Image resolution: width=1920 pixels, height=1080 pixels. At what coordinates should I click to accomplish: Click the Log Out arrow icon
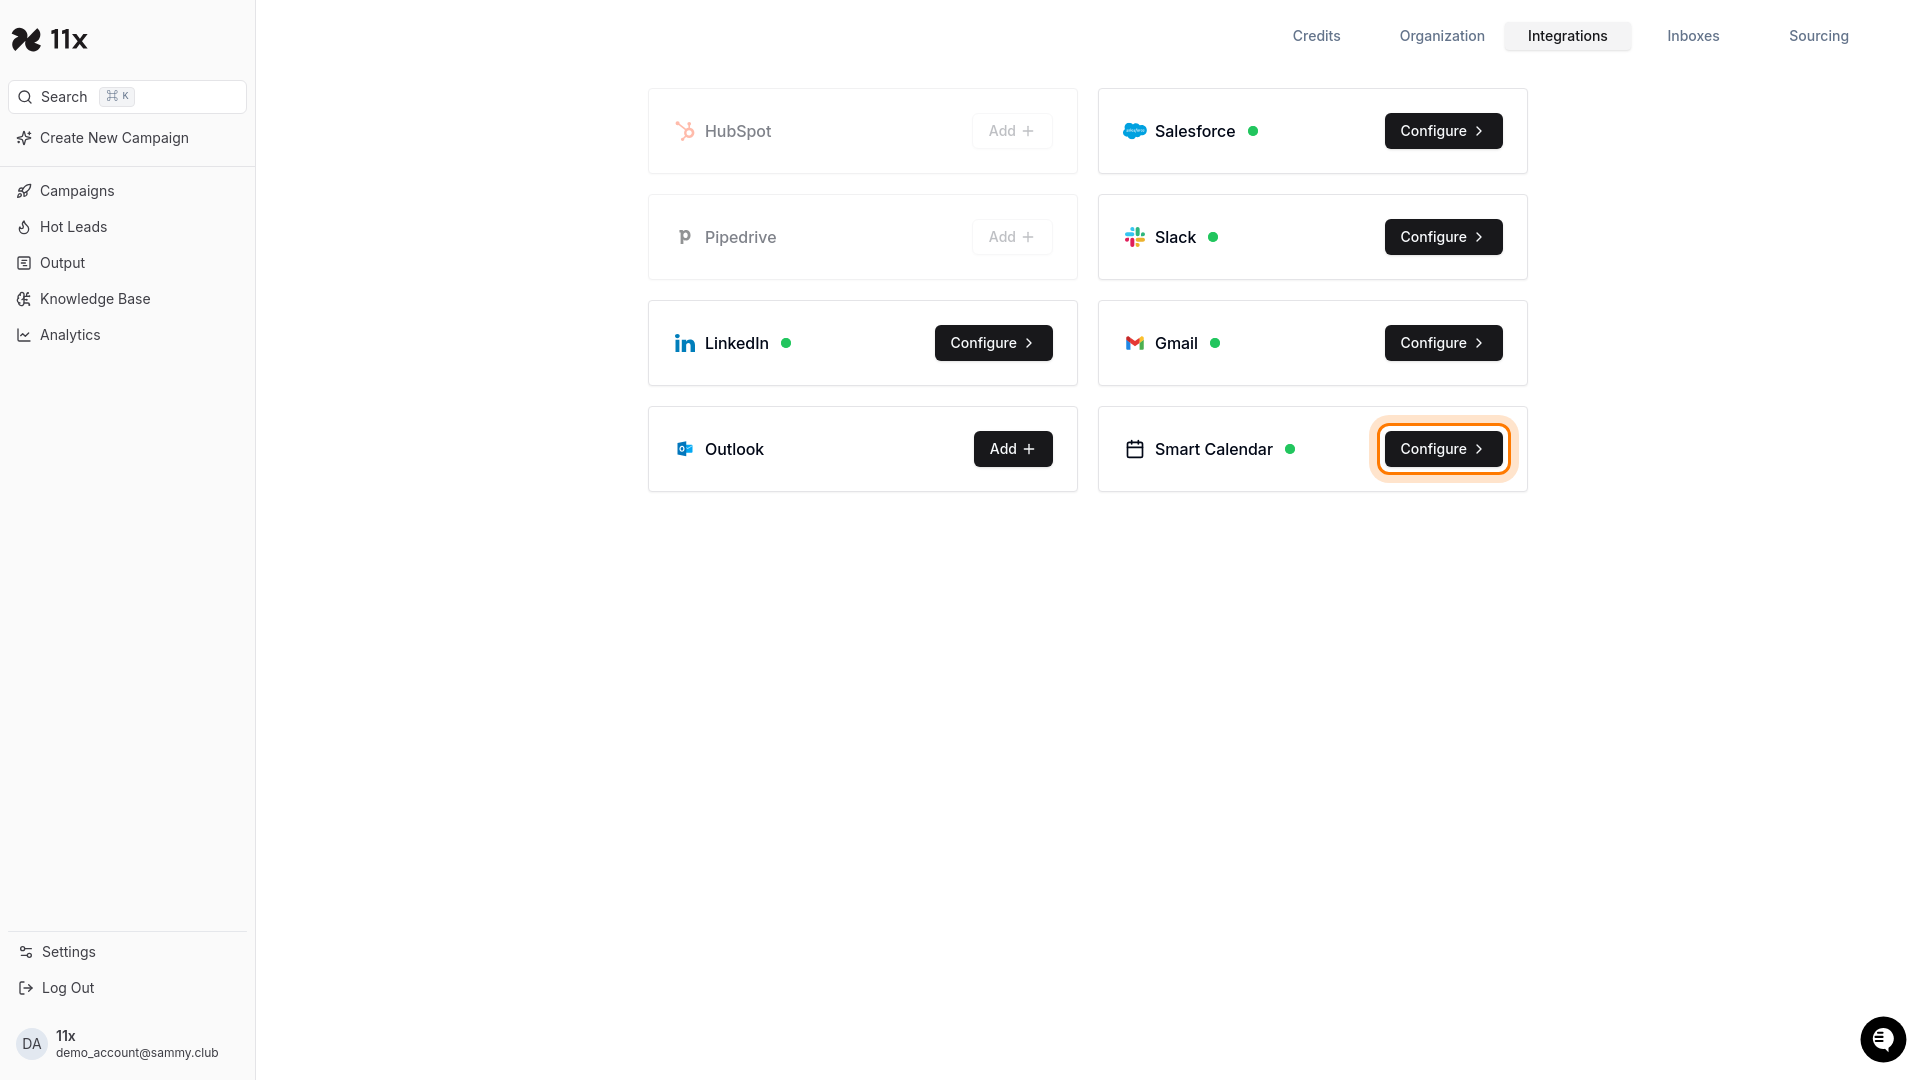26,988
